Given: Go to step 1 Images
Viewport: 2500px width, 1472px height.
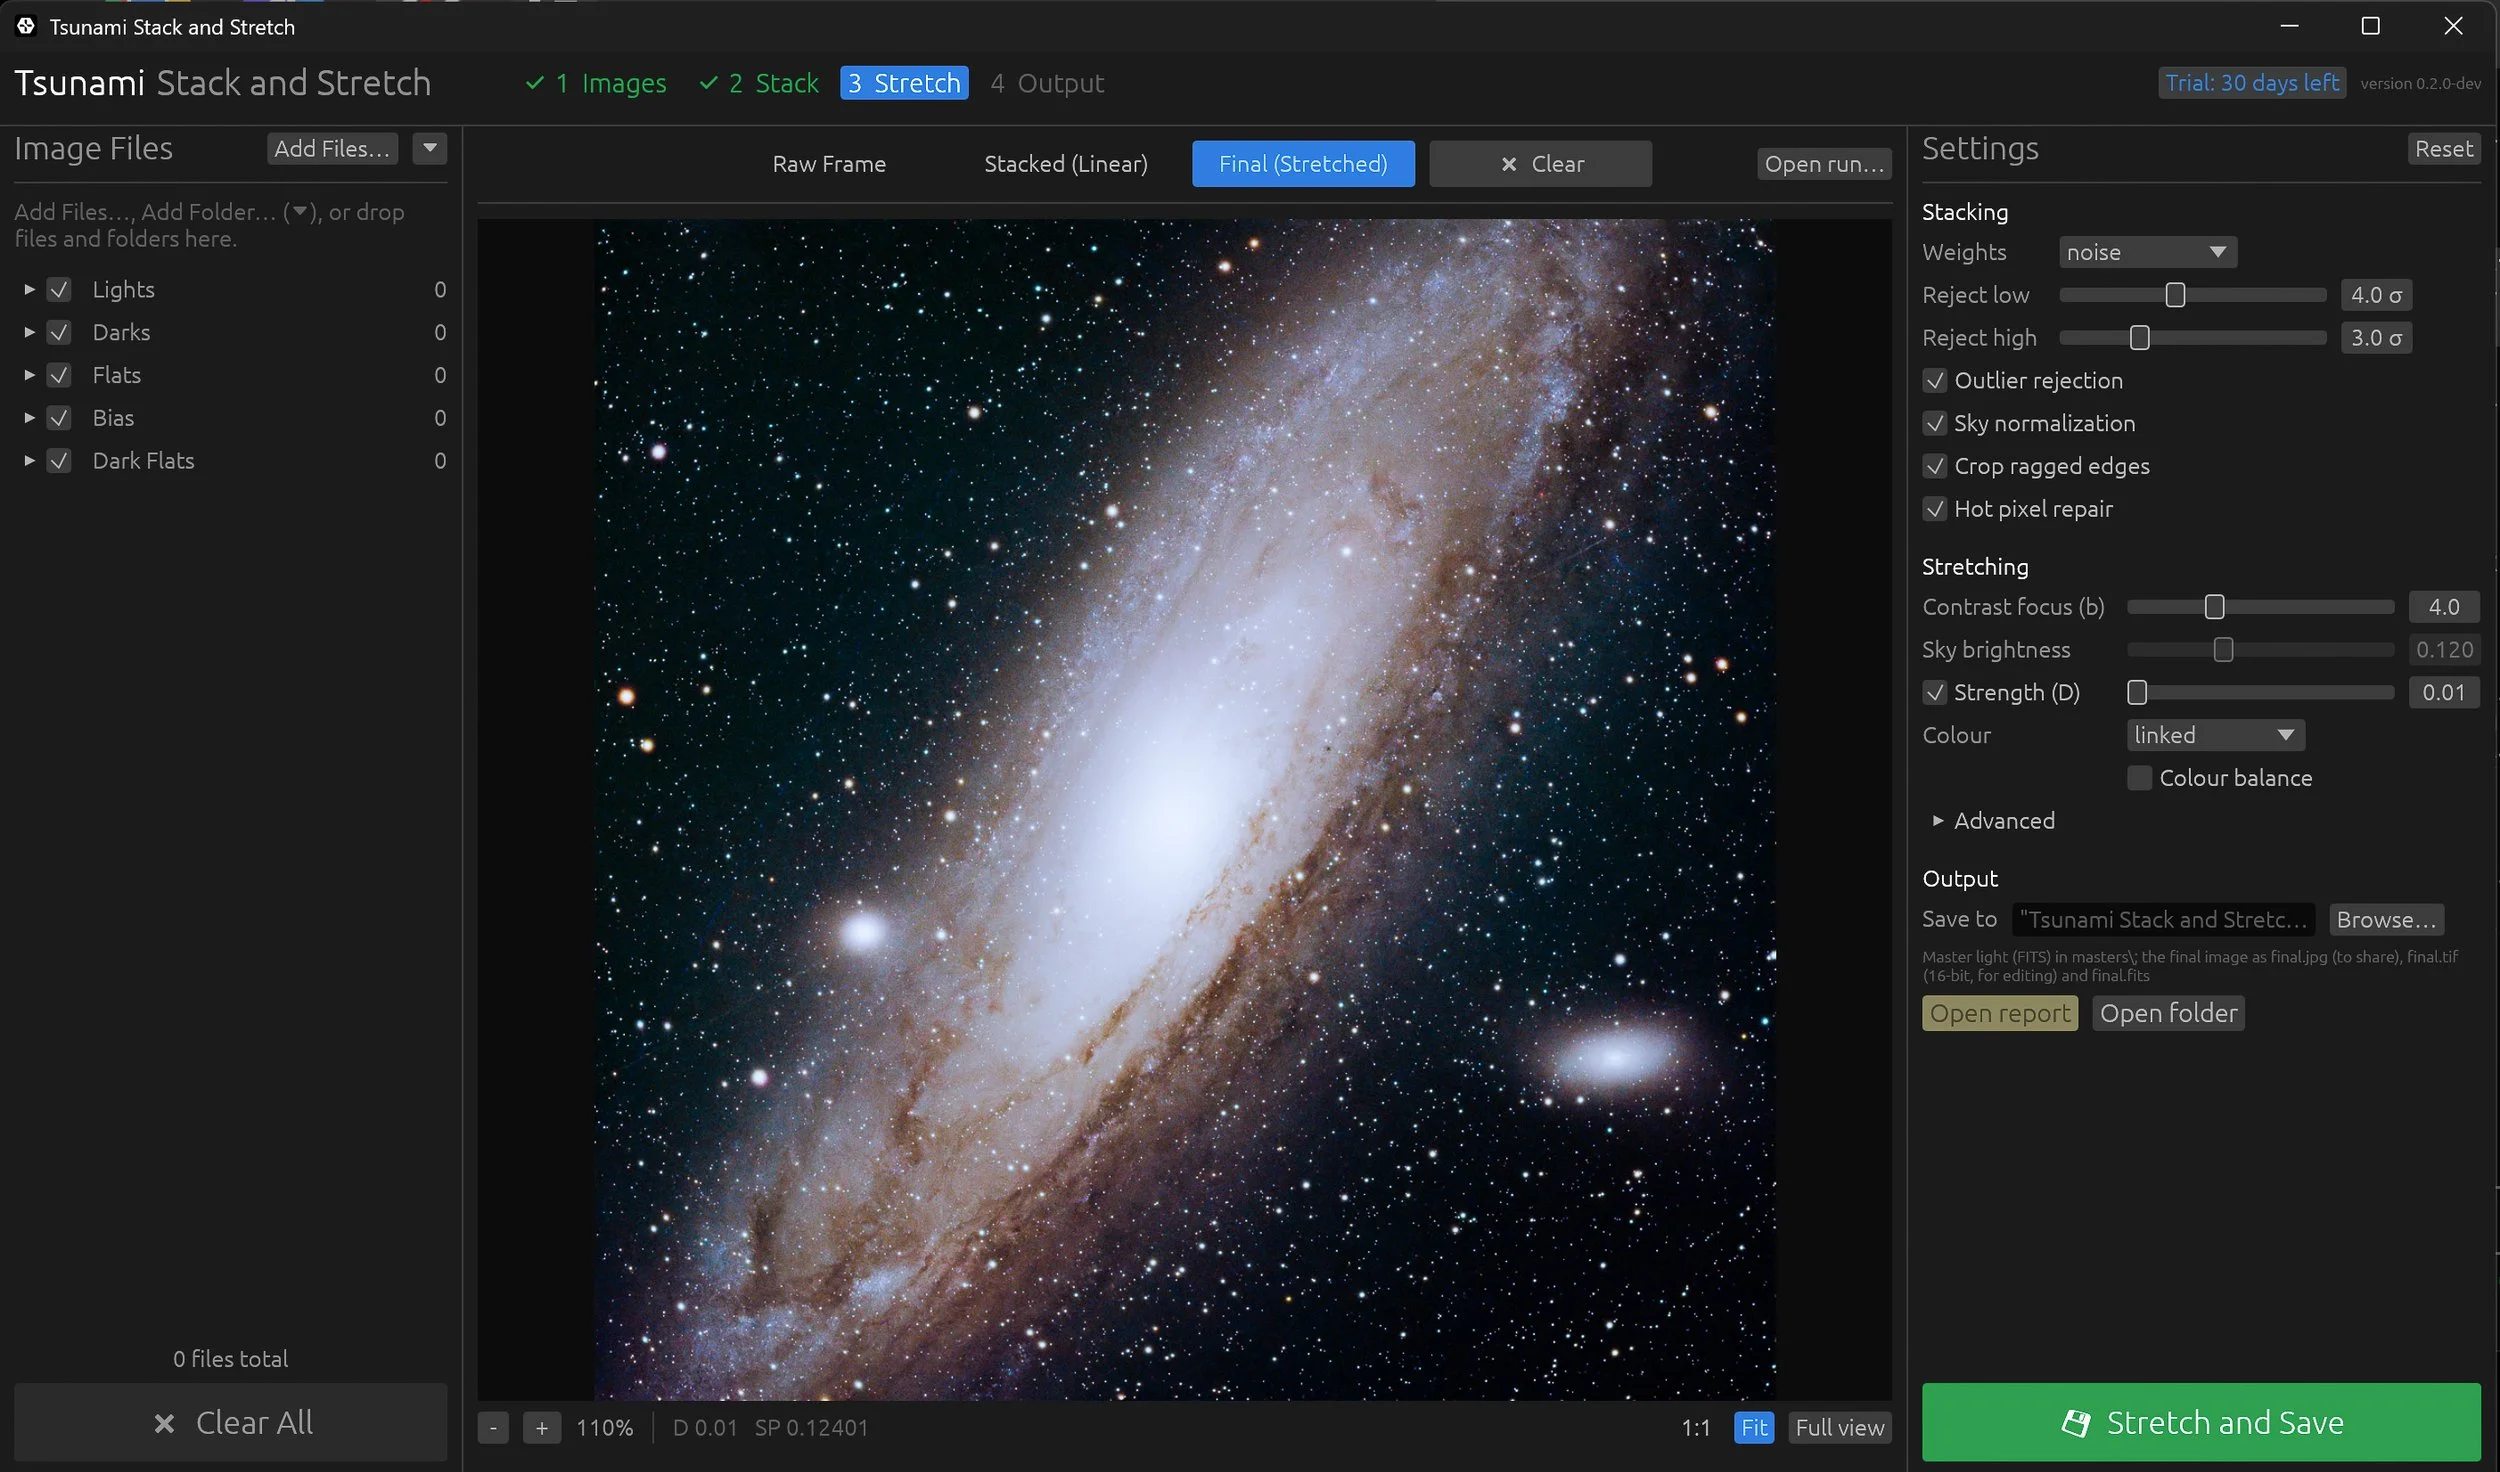Looking at the screenshot, I should tap(597, 83).
